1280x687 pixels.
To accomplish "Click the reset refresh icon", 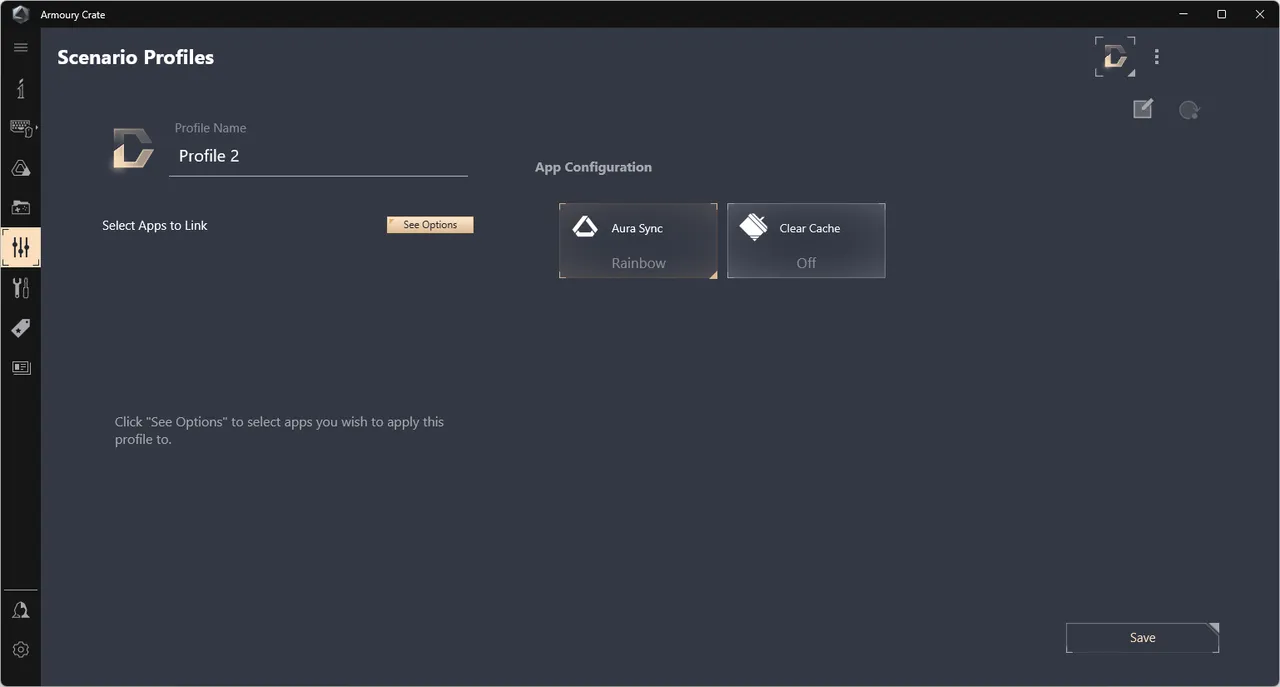I will point(1189,110).
